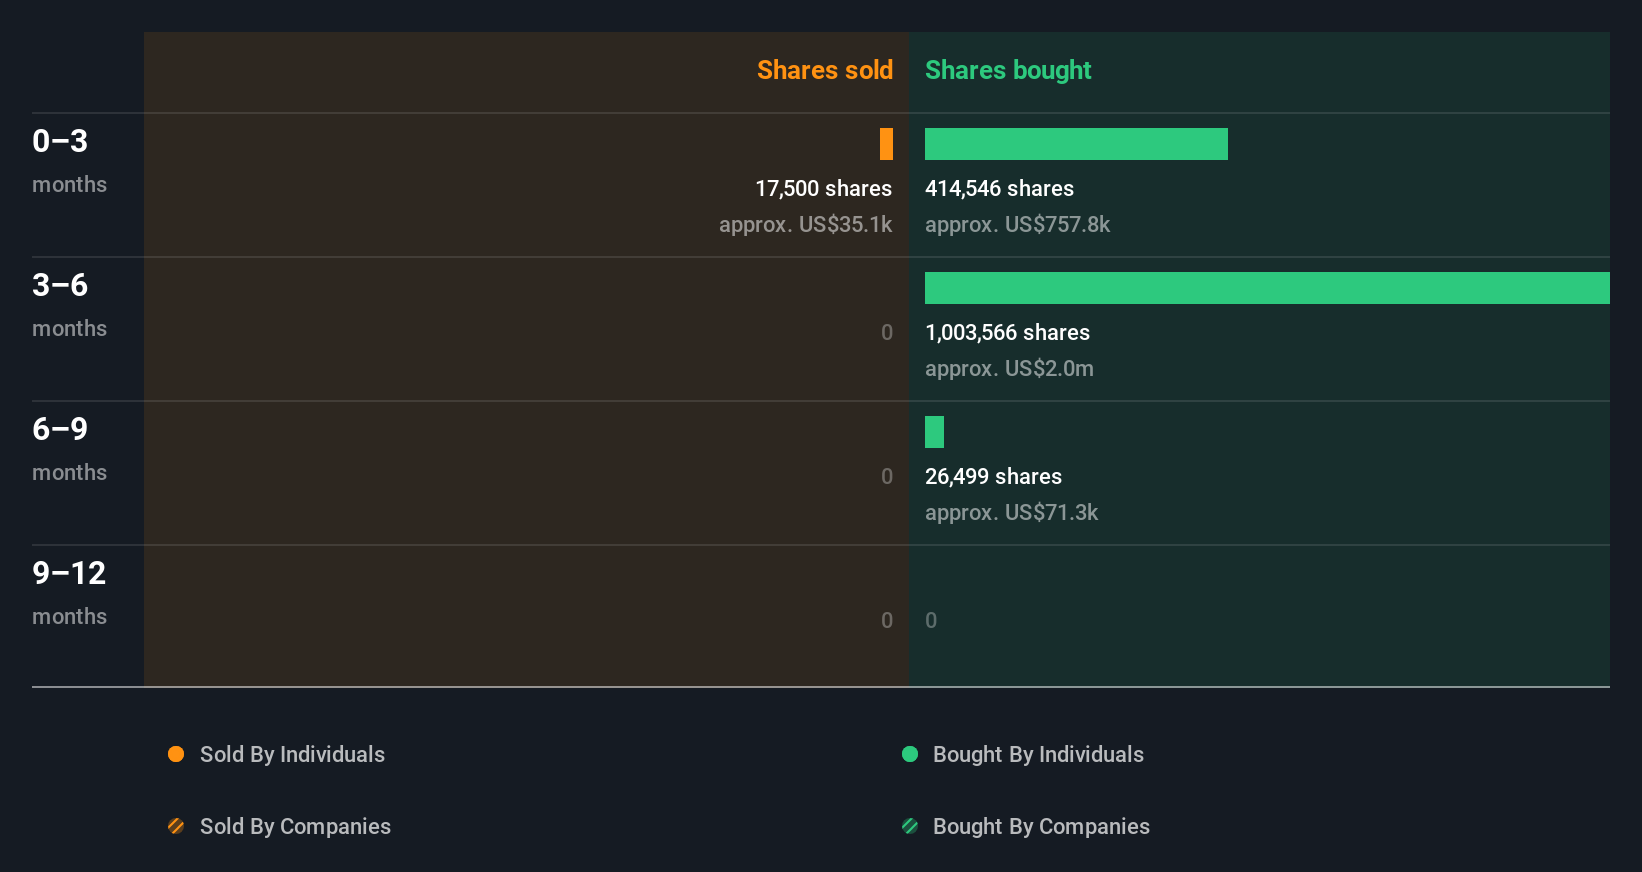Click the green 6–9 months shares bought bar

coord(934,432)
